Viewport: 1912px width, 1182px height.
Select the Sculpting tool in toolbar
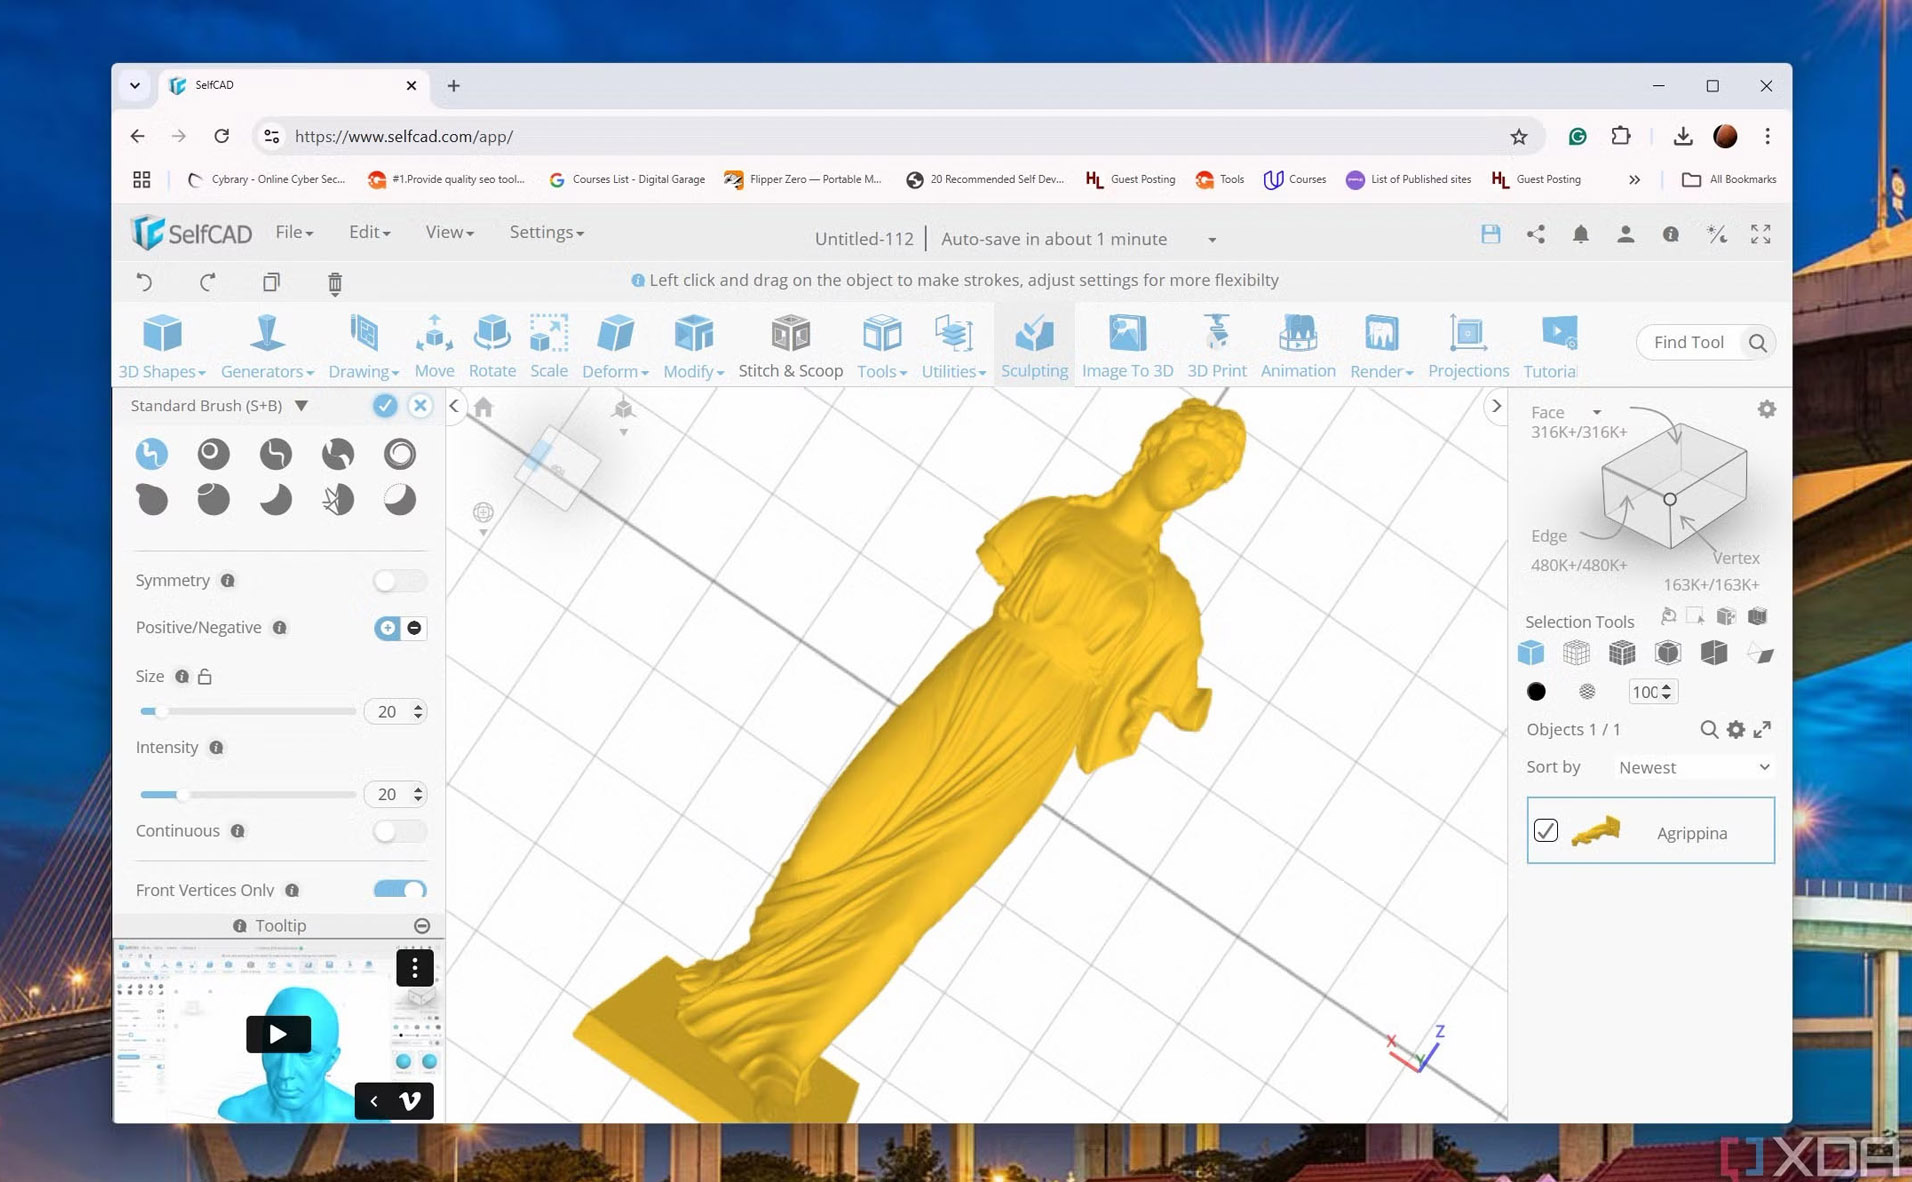point(1033,346)
